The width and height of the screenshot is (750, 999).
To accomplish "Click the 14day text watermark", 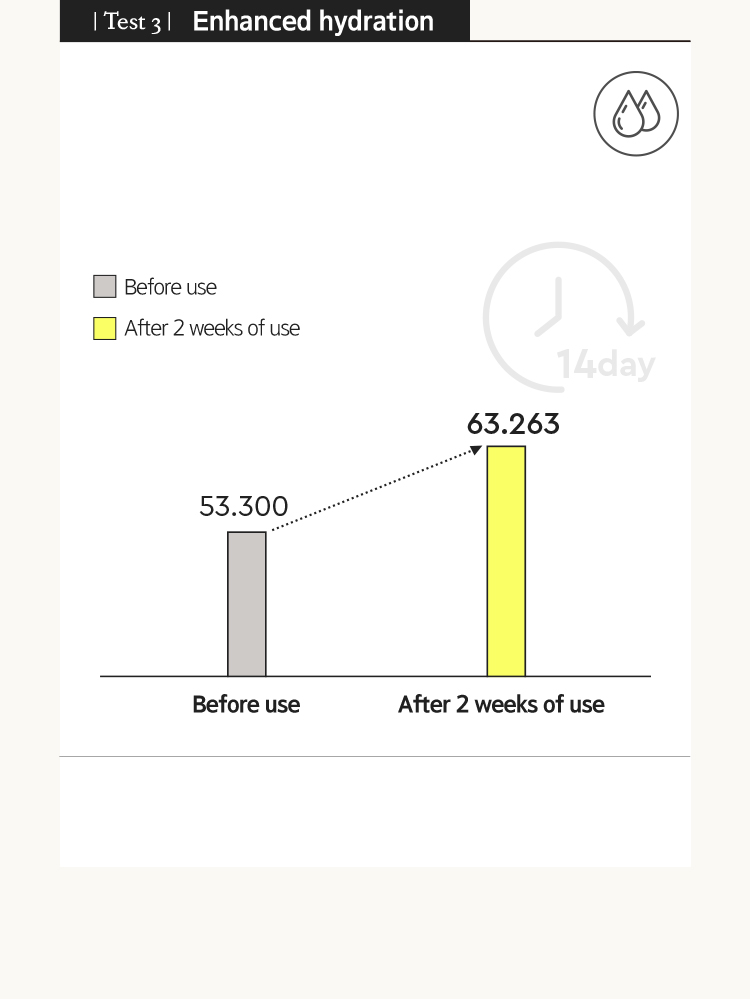I will (x=606, y=364).
